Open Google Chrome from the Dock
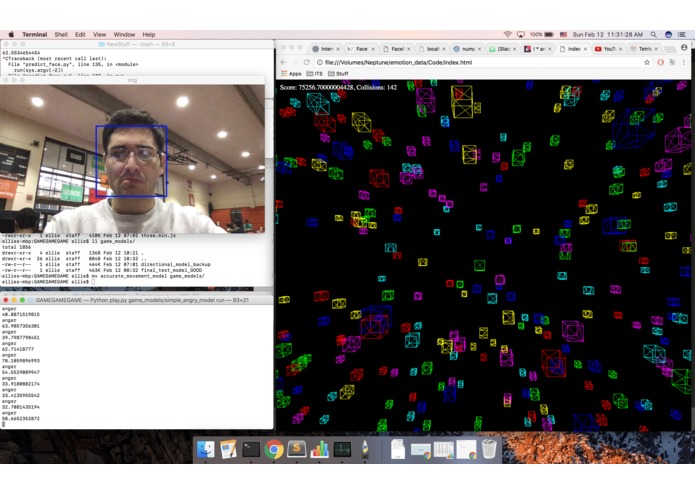 pyautogui.click(x=274, y=450)
